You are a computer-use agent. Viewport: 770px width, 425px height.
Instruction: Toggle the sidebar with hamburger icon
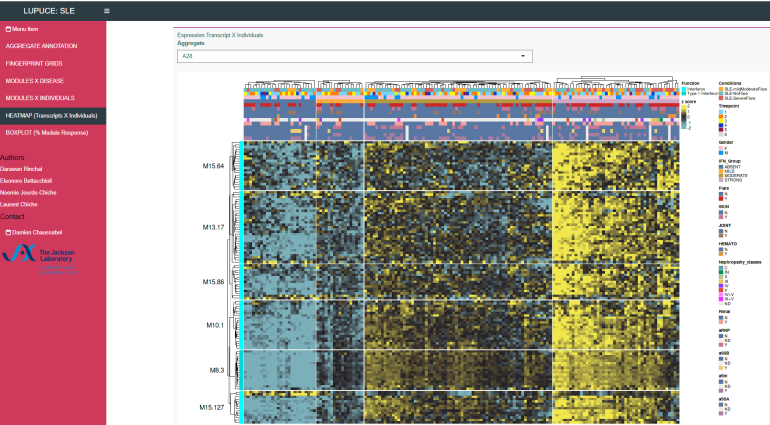107,10
